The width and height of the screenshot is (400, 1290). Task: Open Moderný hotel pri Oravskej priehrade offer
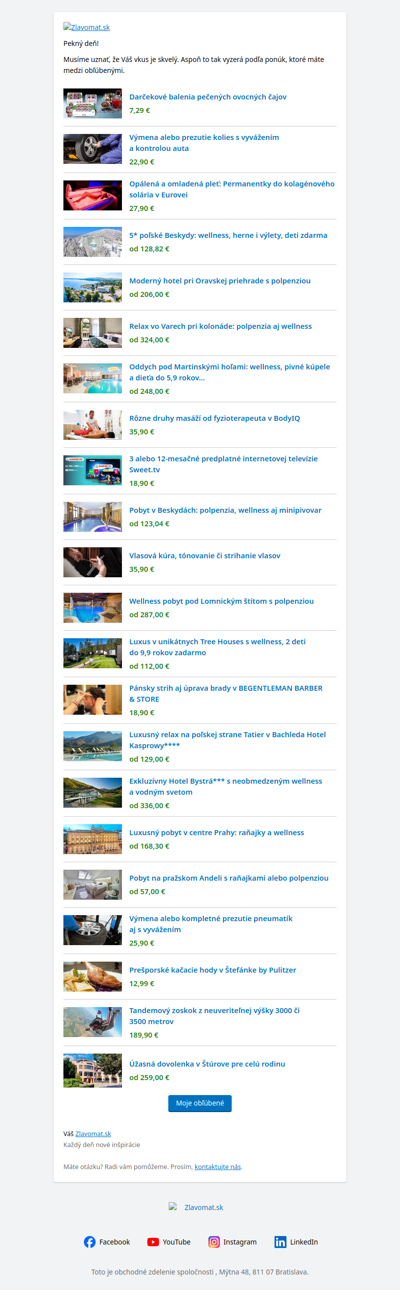click(220, 281)
